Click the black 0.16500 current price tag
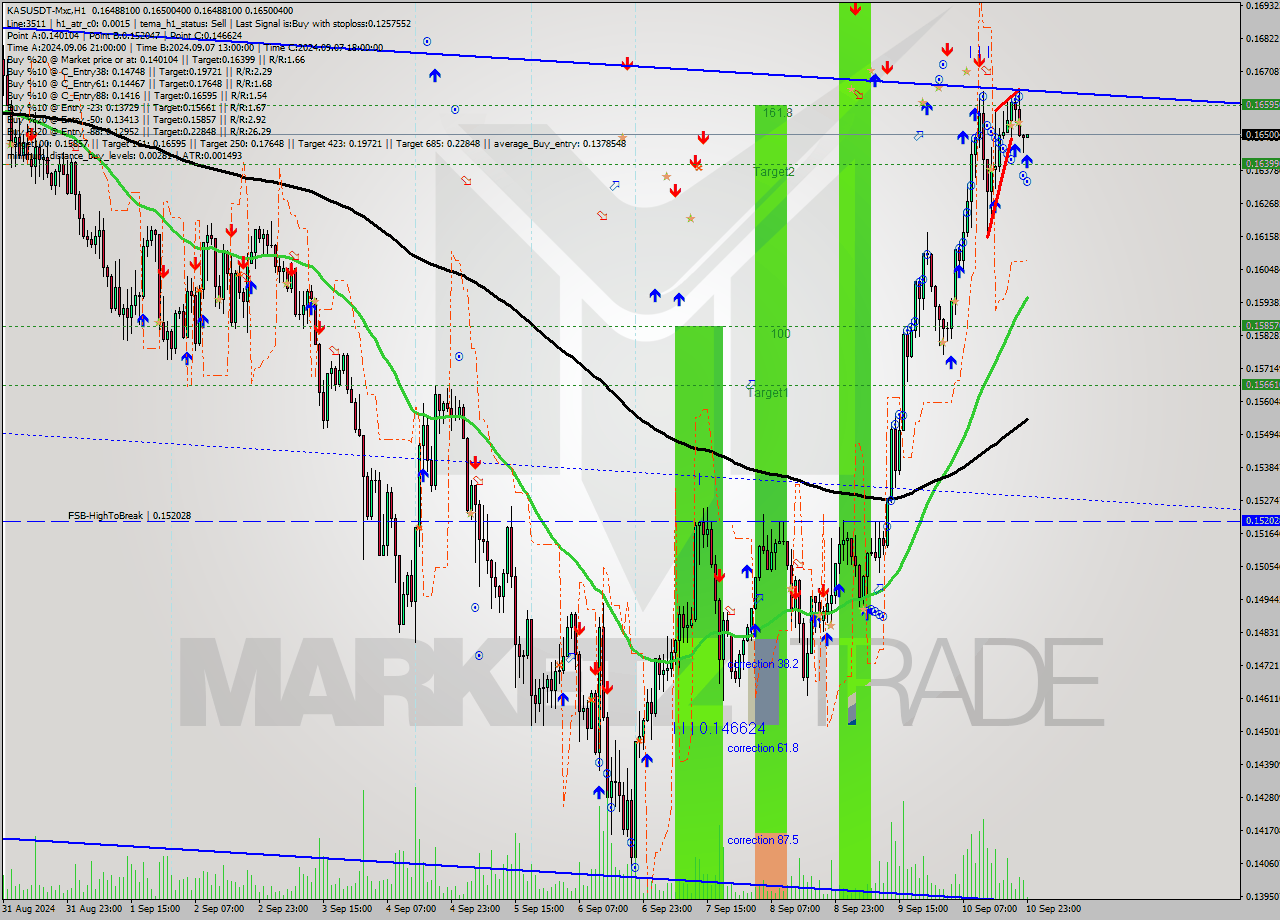Screen dimensions: 1280x920 (x=1260, y=134)
